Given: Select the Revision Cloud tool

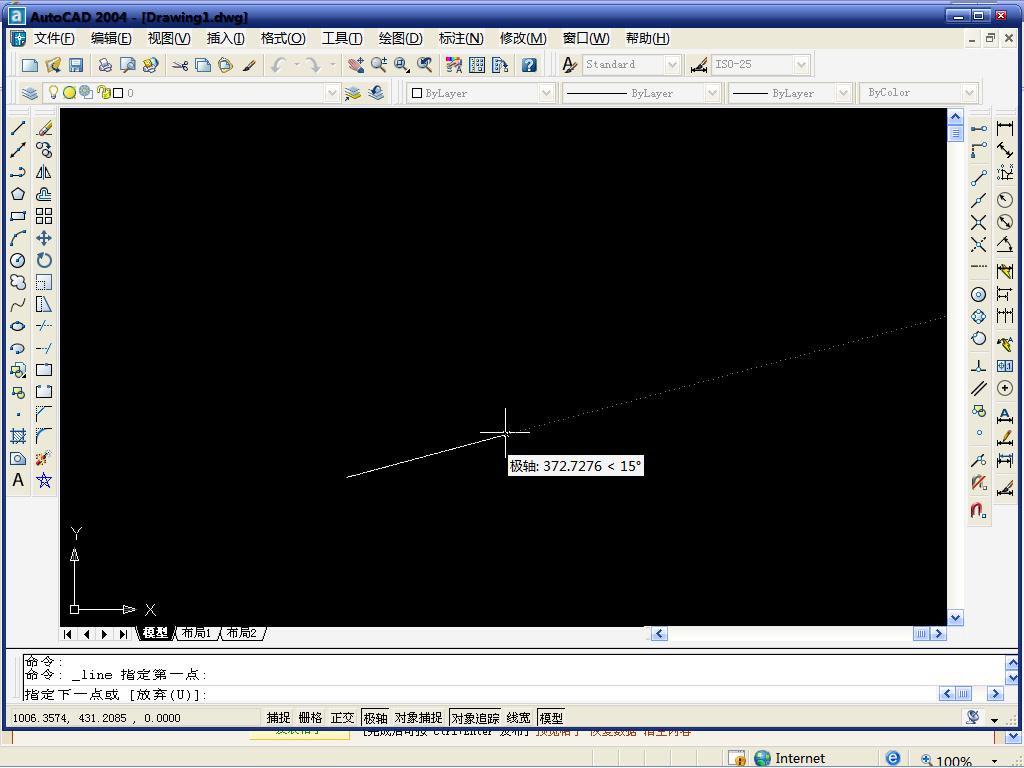Looking at the screenshot, I should (18, 282).
